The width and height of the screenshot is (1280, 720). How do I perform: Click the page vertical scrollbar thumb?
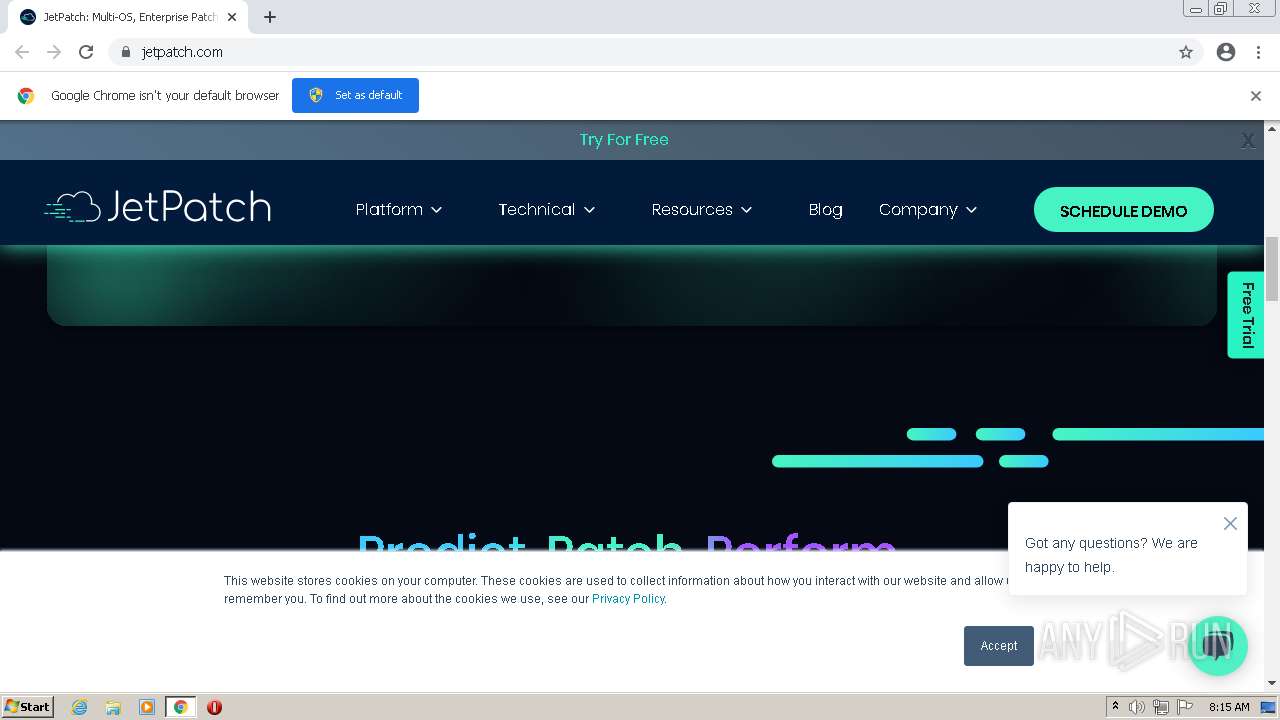(1272, 268)
